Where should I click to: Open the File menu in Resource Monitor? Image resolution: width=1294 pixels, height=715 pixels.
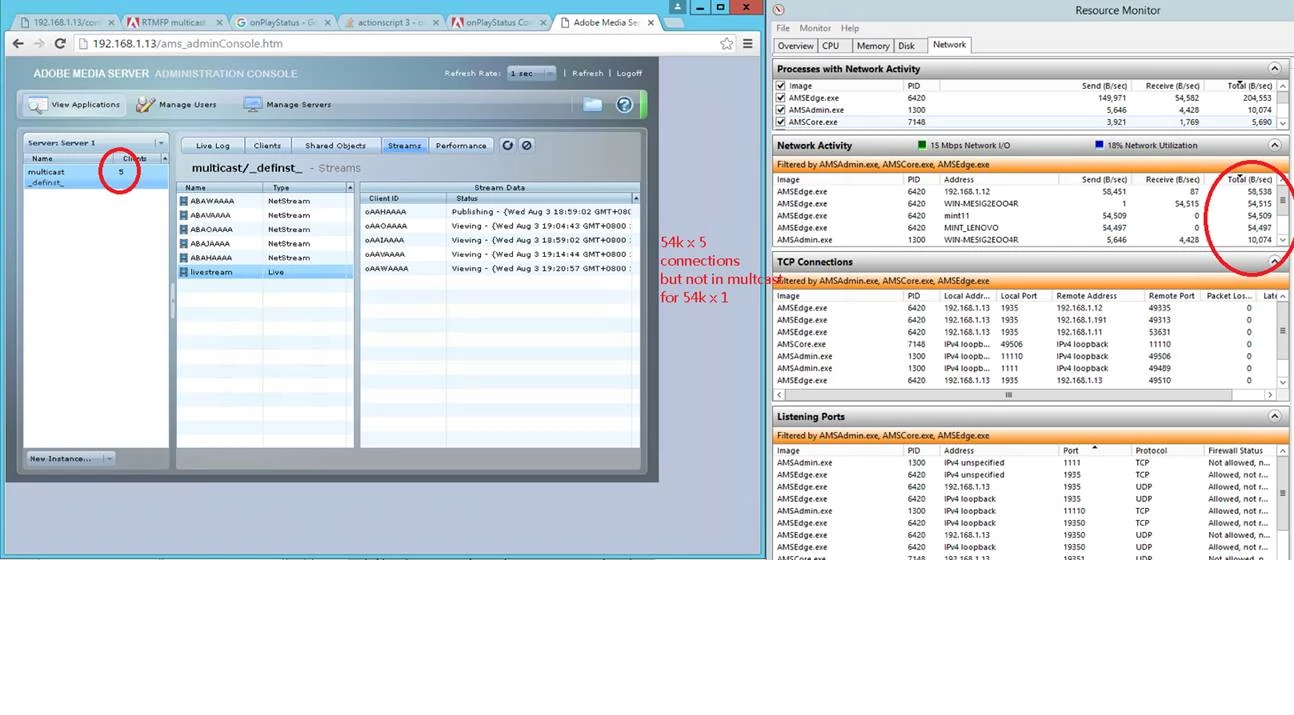[783, 28]
